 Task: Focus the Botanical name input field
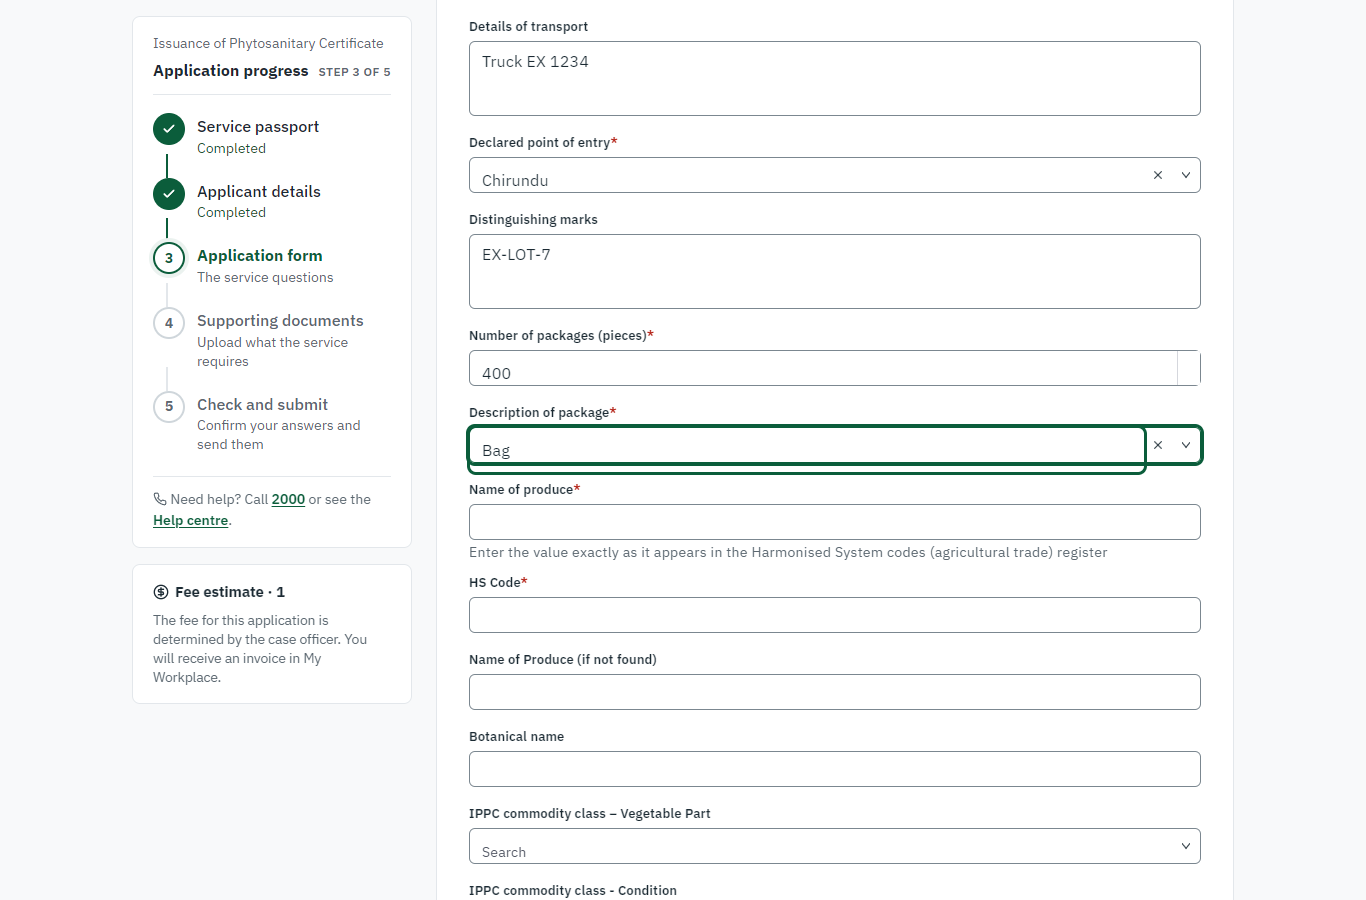pyautogui.click(x=835, y=769)
